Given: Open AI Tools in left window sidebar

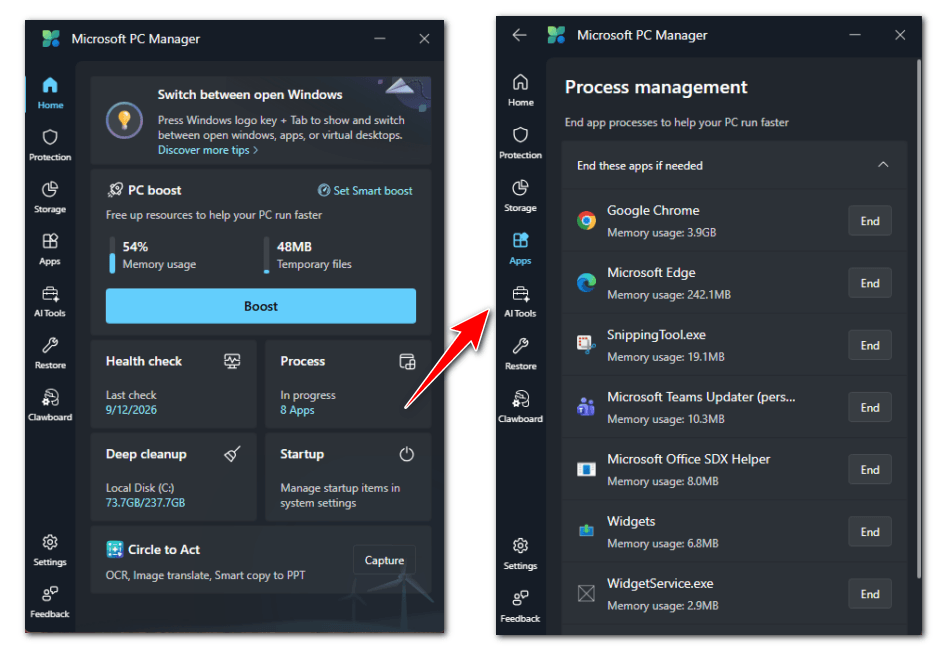Looking at the screenshot, I should [x=50, y=301].
